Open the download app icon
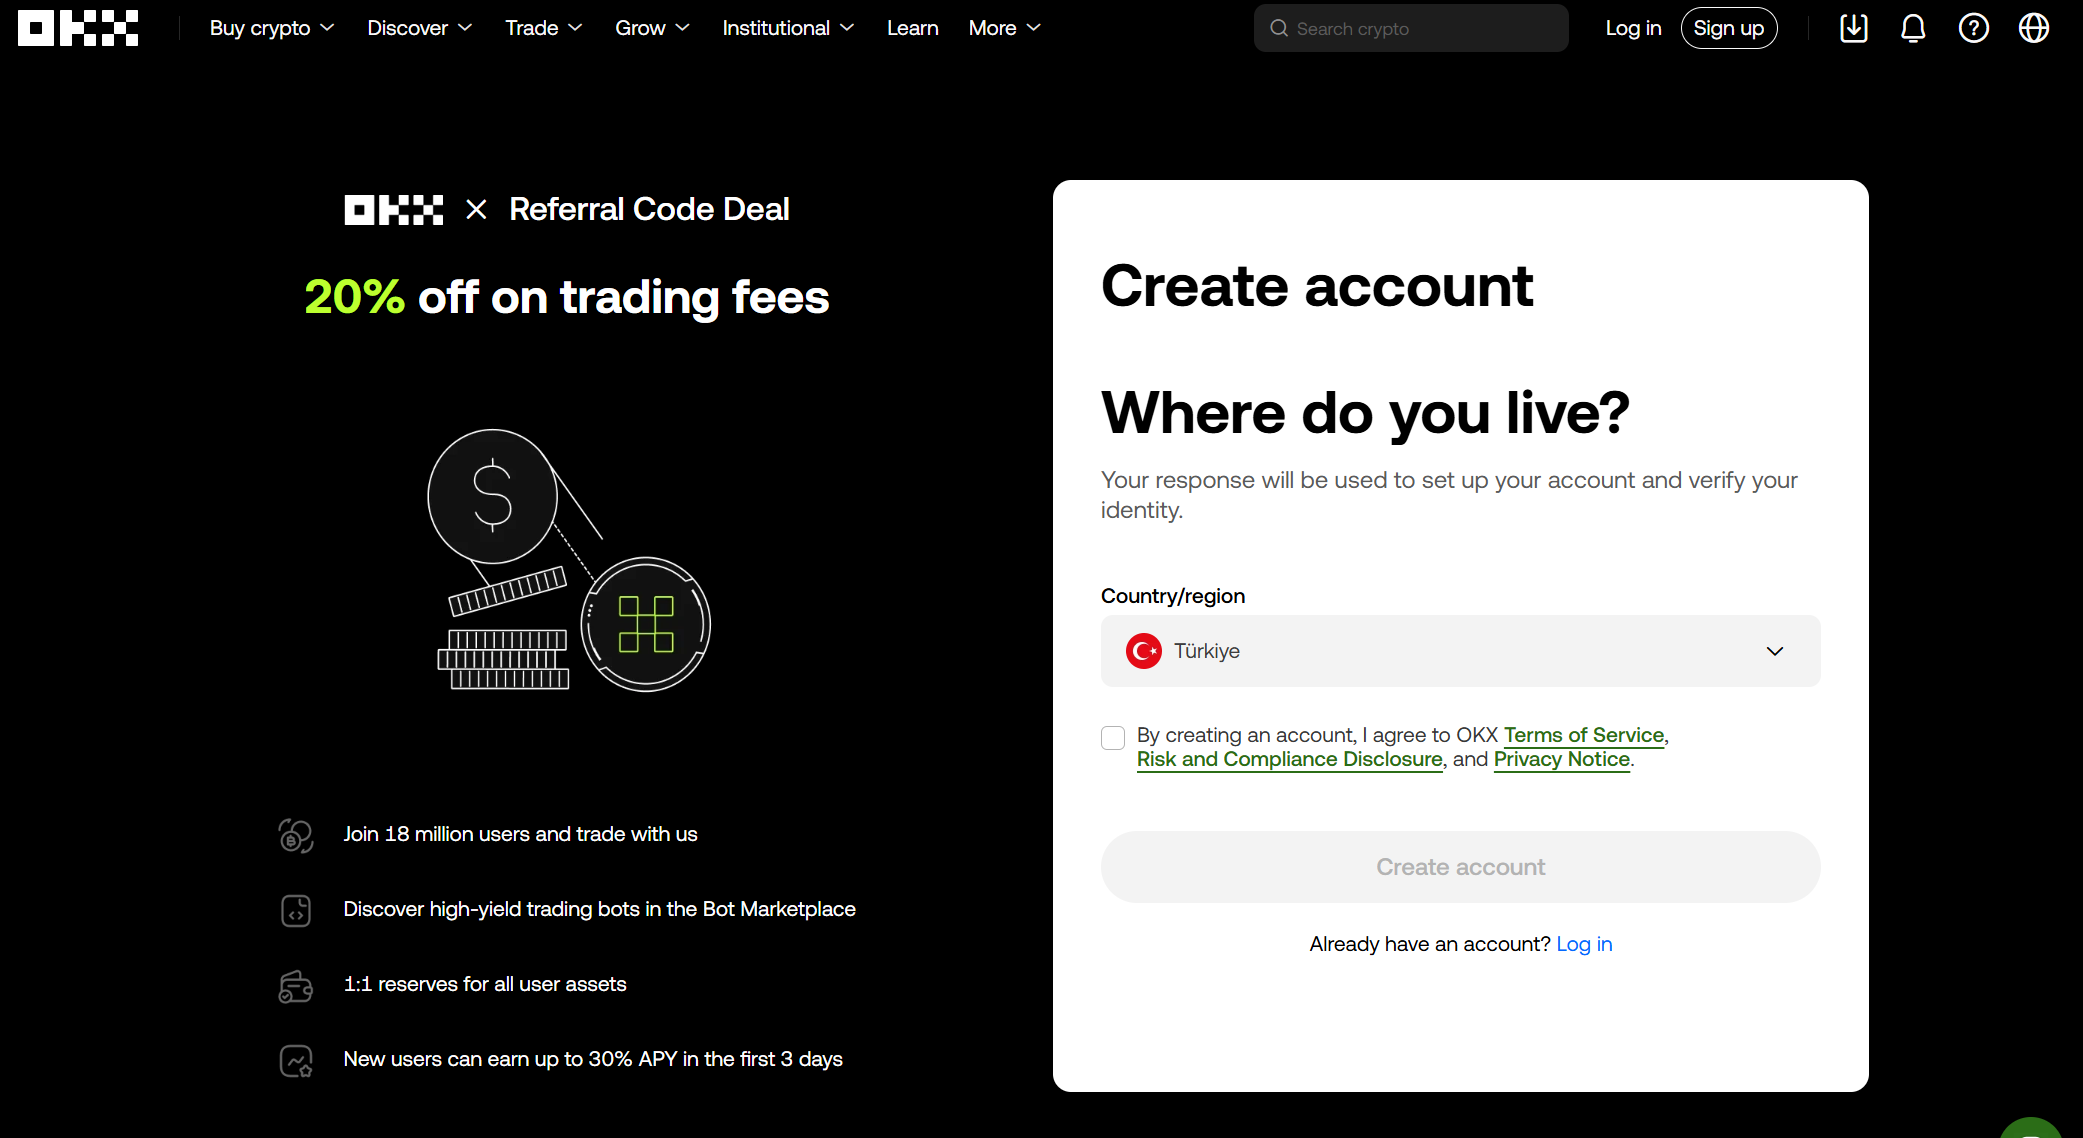Viewport: 2083px width, 1138px height. [1853, 28]
